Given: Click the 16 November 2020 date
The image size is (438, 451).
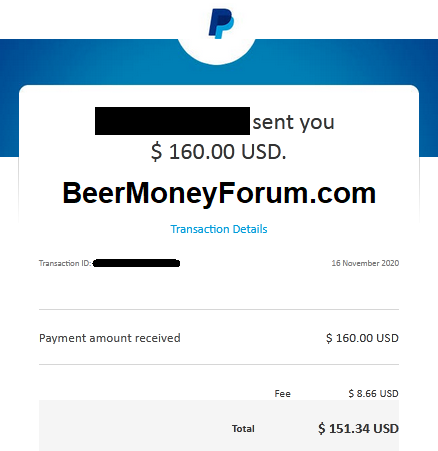Looking at the screenshot, I should [x=365, y=263].
